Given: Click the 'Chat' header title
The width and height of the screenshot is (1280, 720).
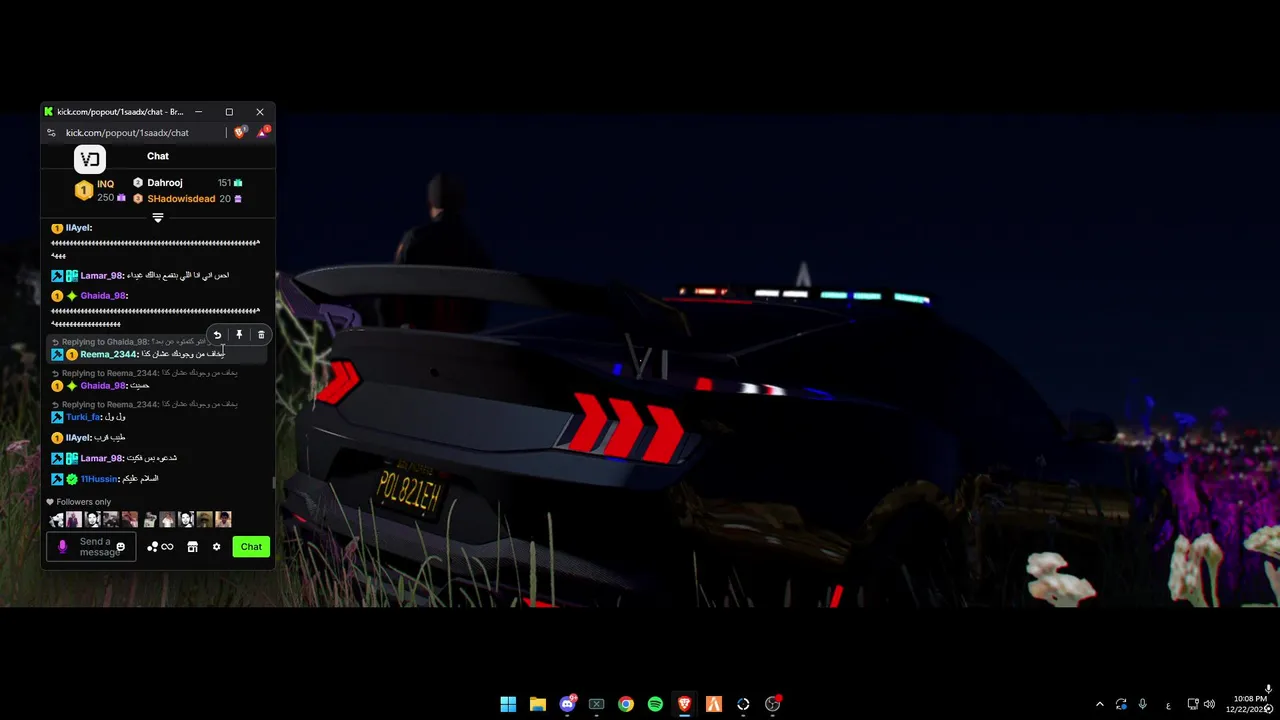Looking at the screenshot, I should [x=158, y=156].
